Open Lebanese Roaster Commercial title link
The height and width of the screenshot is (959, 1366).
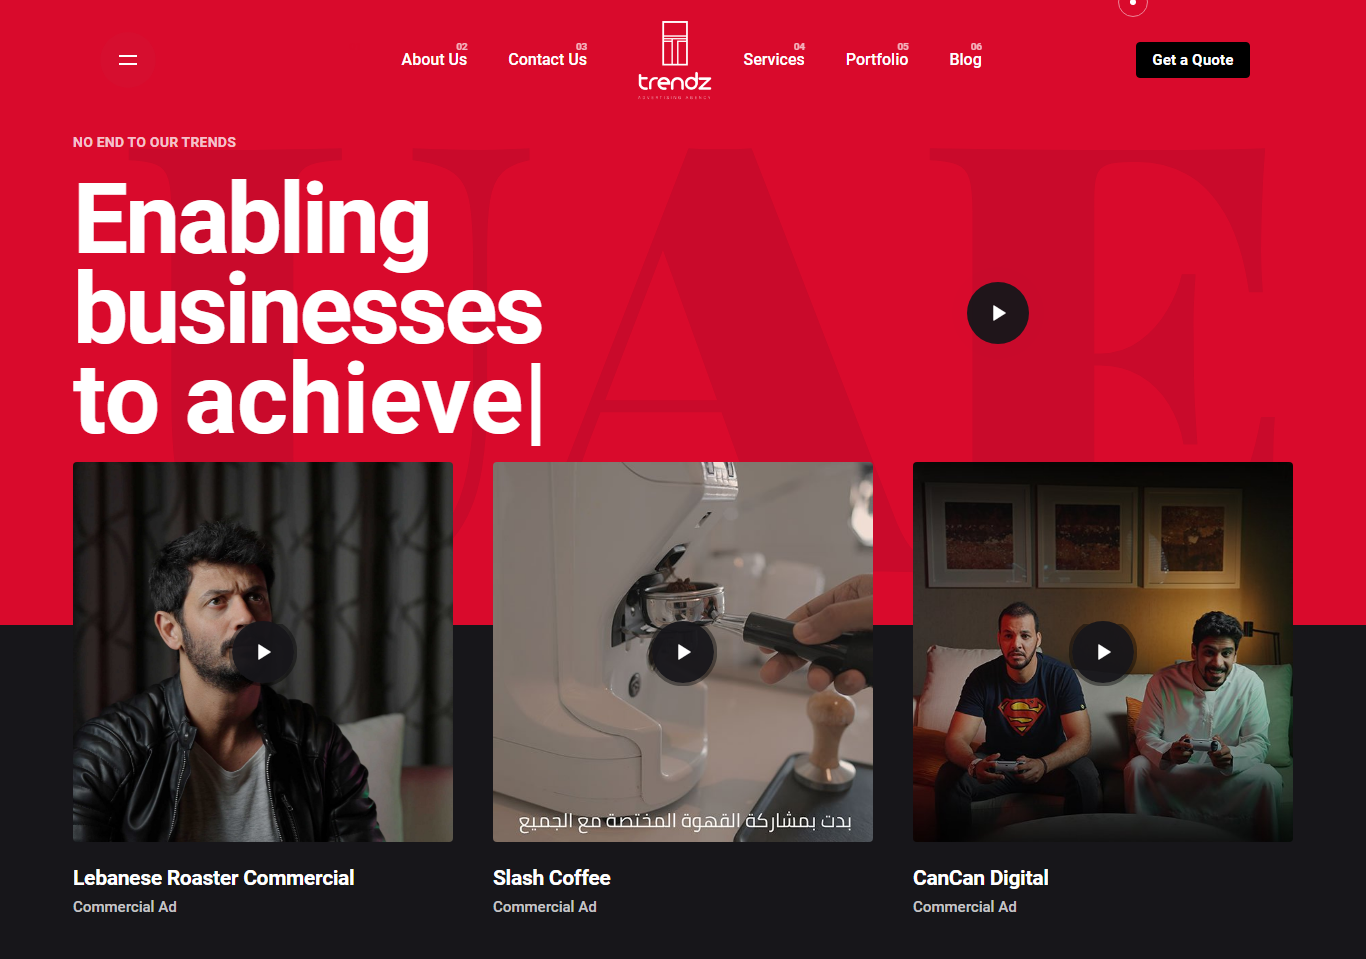(214, 878)
